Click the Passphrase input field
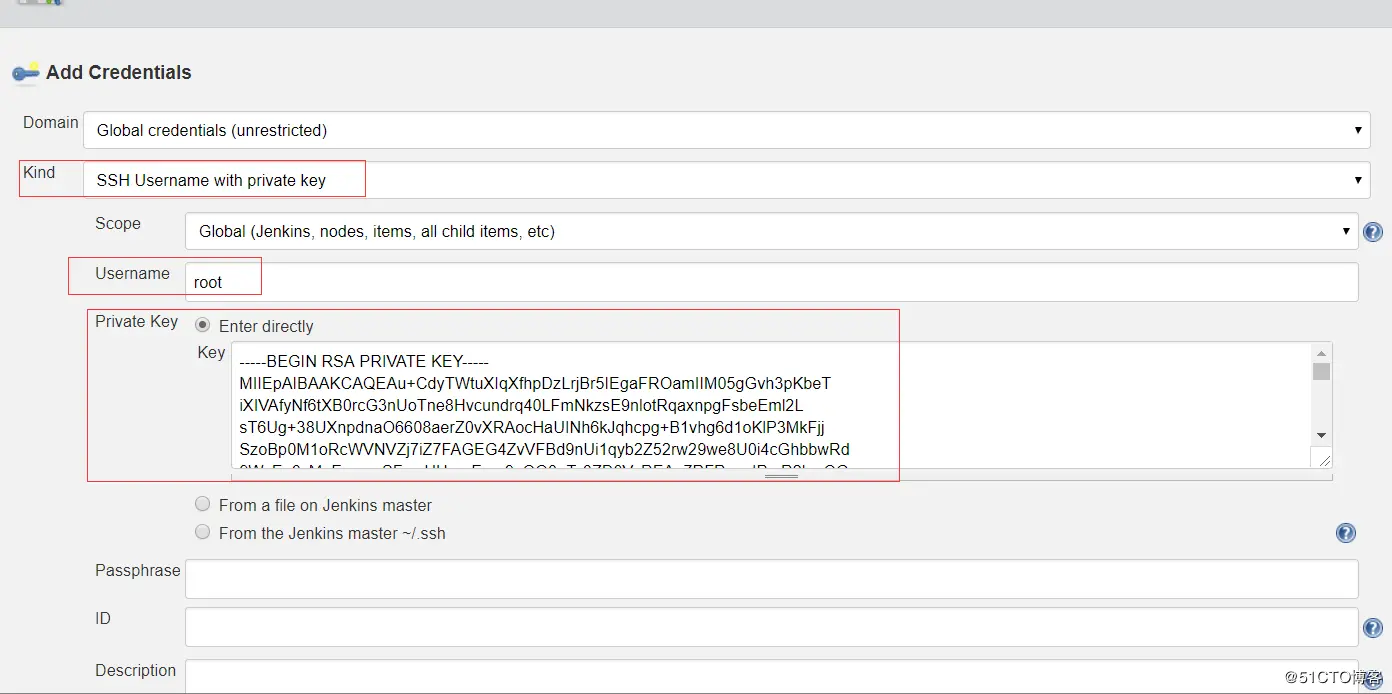Image resolution: width=1392 pixels, height=694 pixels. pos(772,579)
